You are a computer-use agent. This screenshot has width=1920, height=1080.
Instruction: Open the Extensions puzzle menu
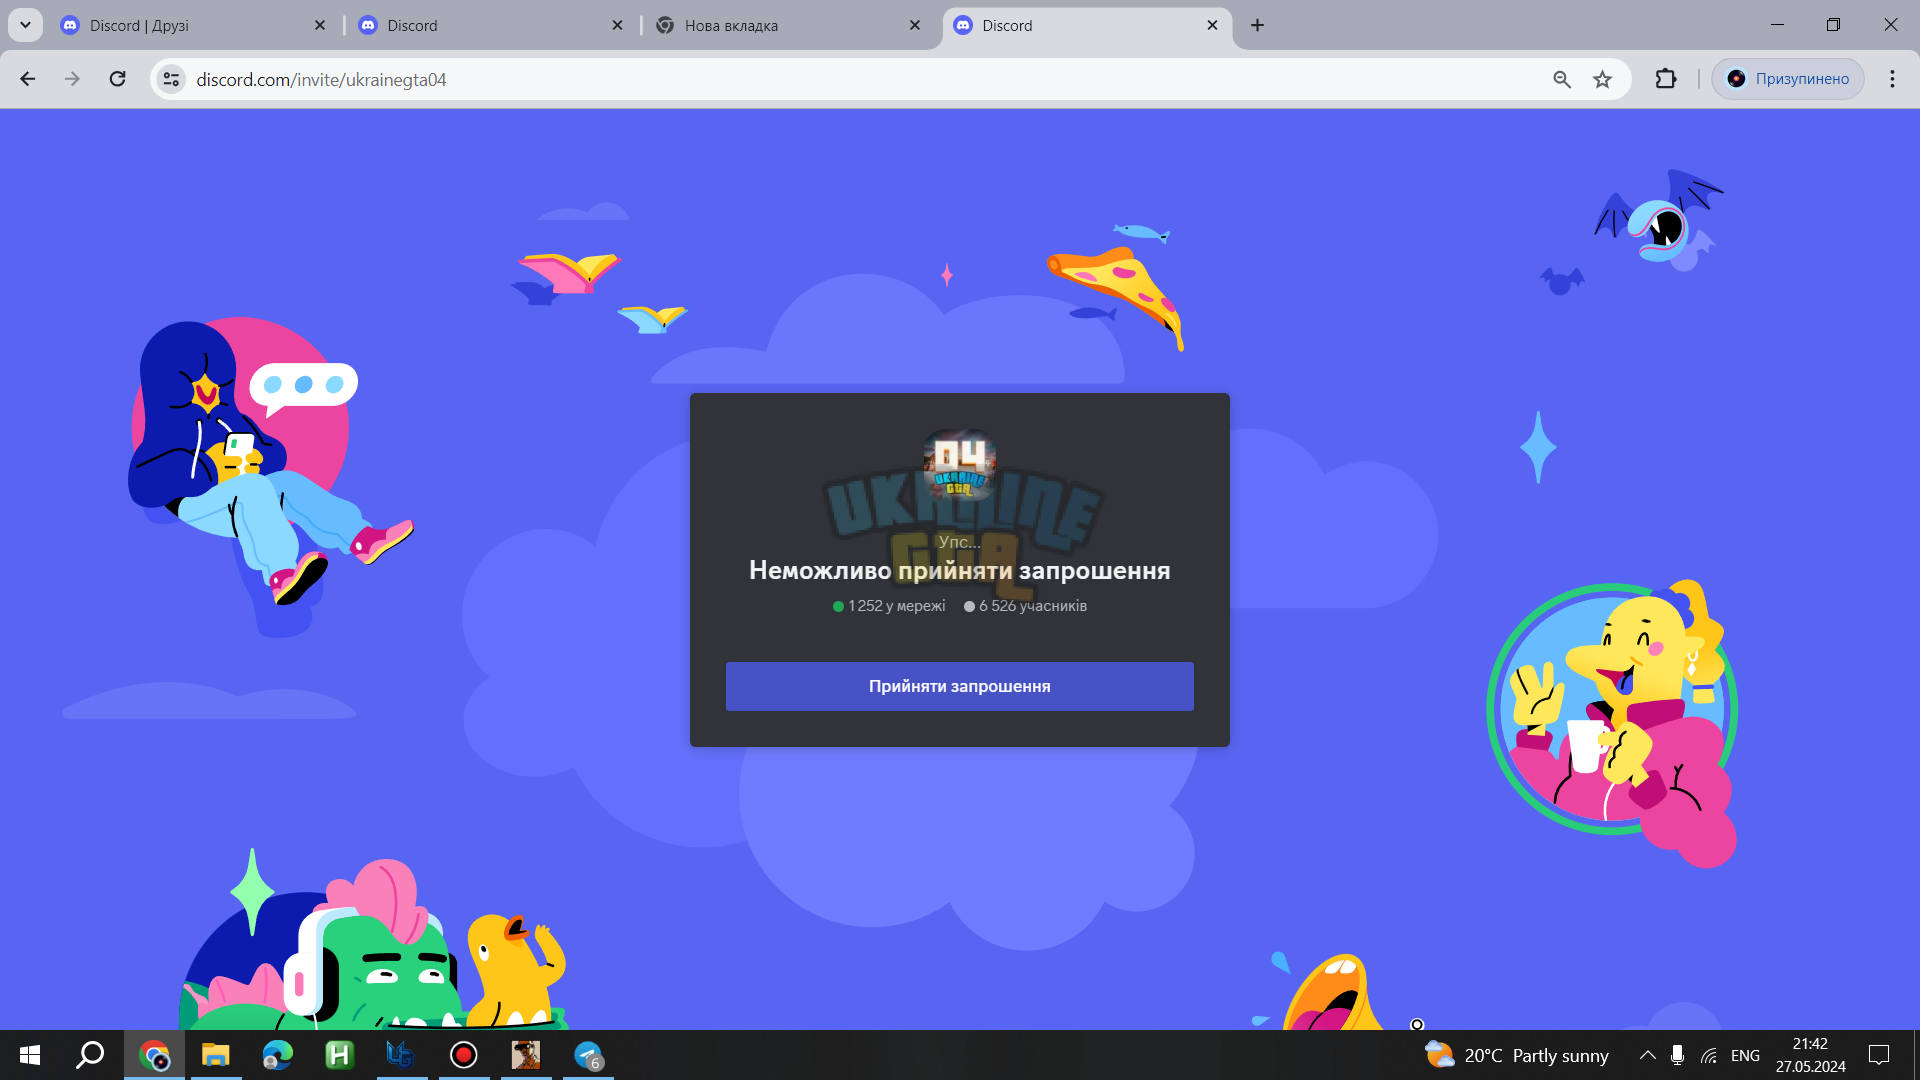1666,79
